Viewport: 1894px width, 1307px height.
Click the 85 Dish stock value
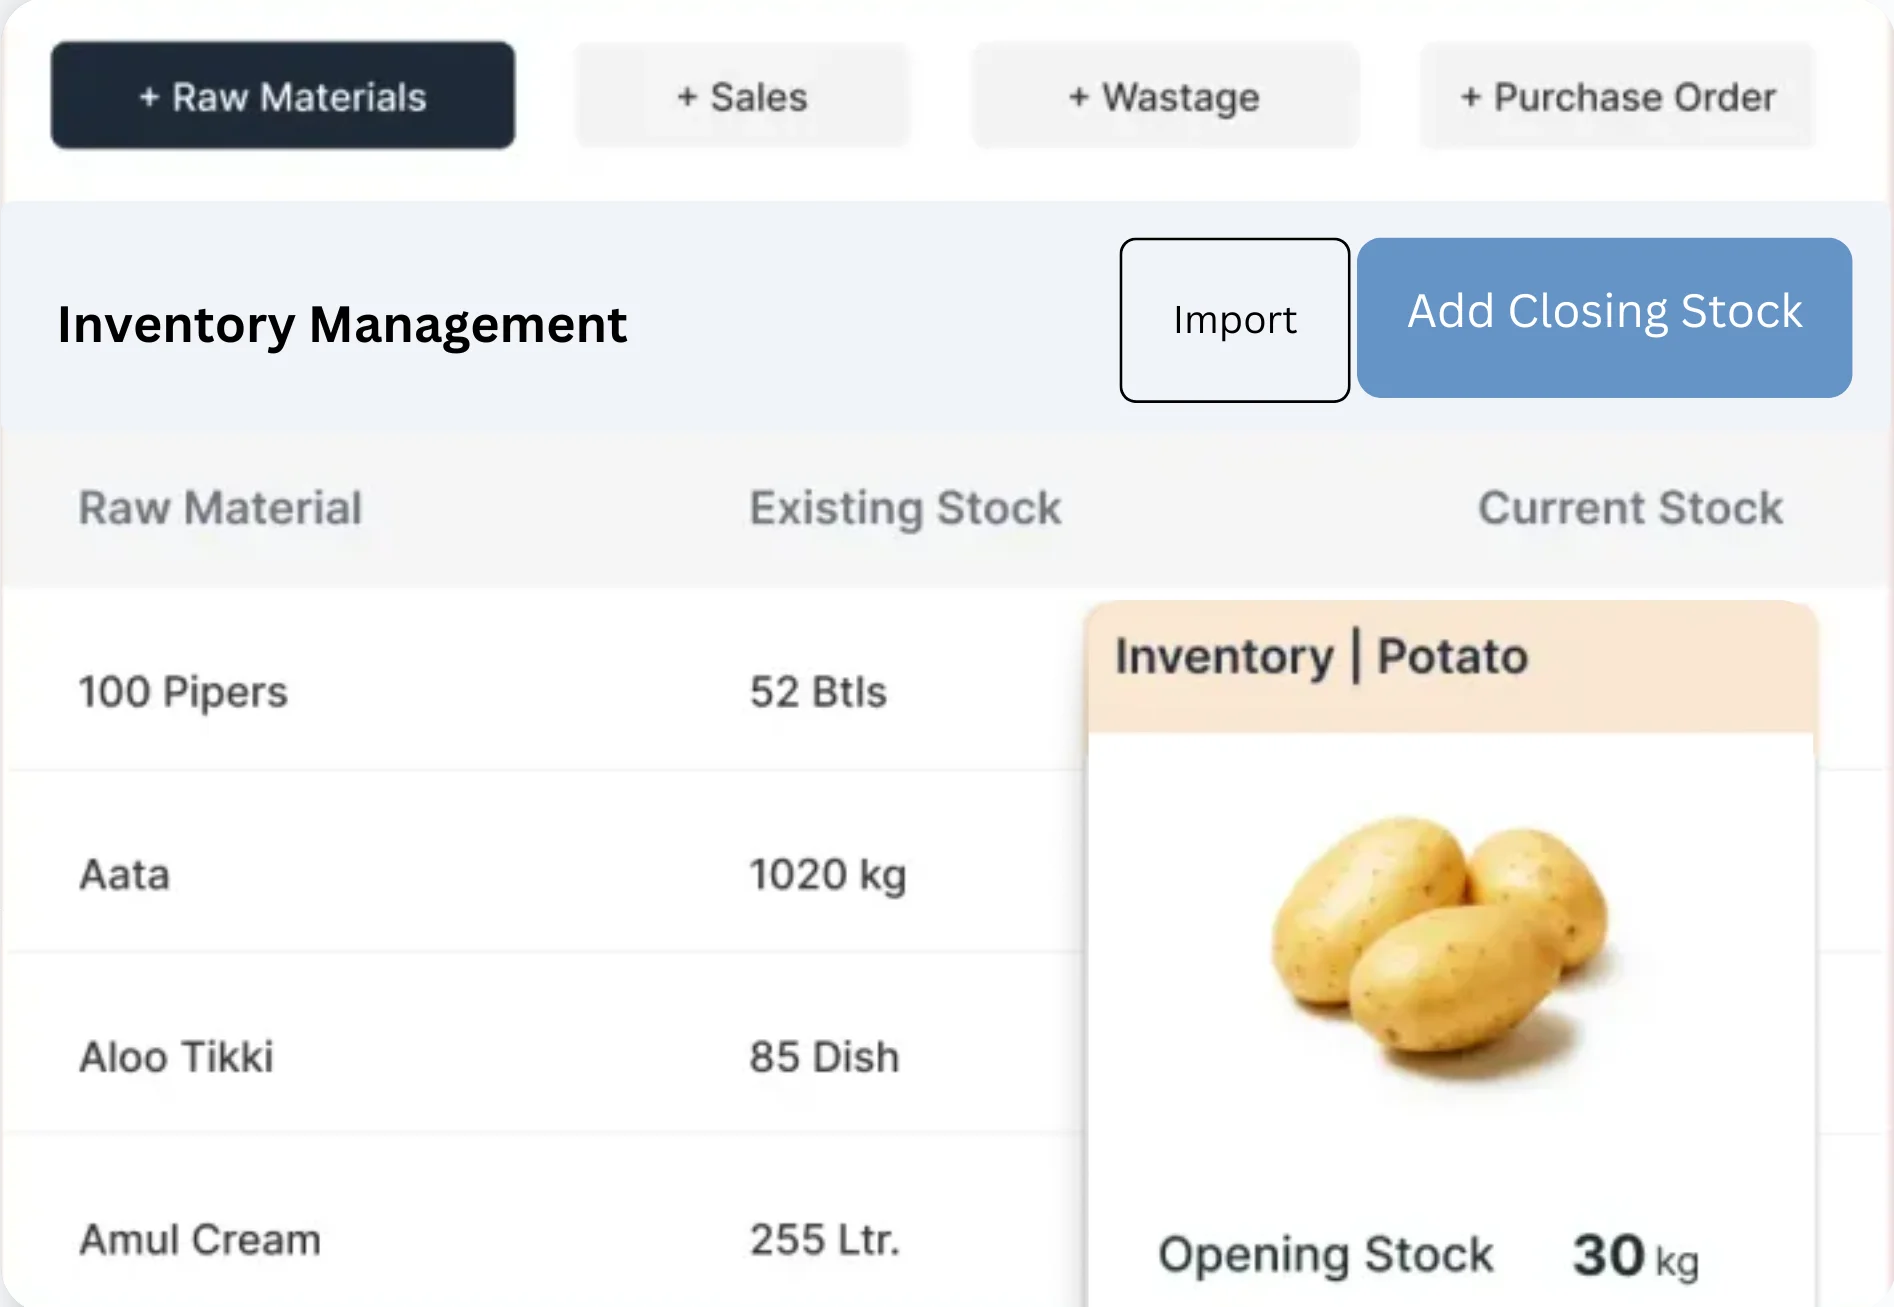pyautogui.click(x=824, y=1057)
